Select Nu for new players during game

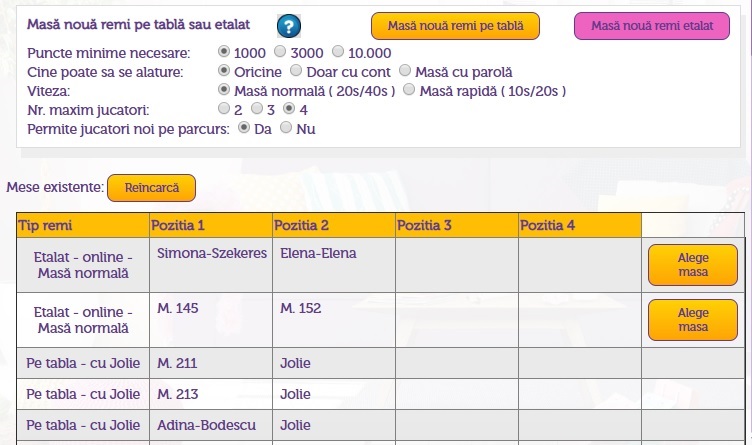286,128
